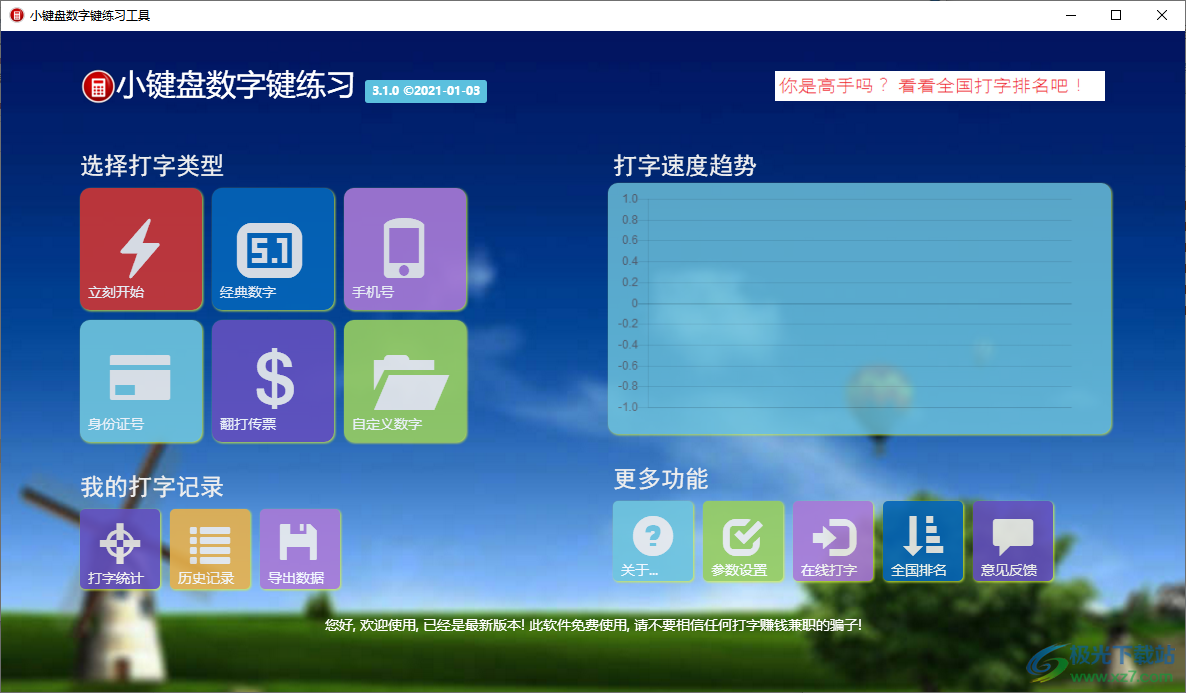The width and height of the screenshot is (1186, 693).
Task: Click the title bar app icon
Action: click(17, 15)
